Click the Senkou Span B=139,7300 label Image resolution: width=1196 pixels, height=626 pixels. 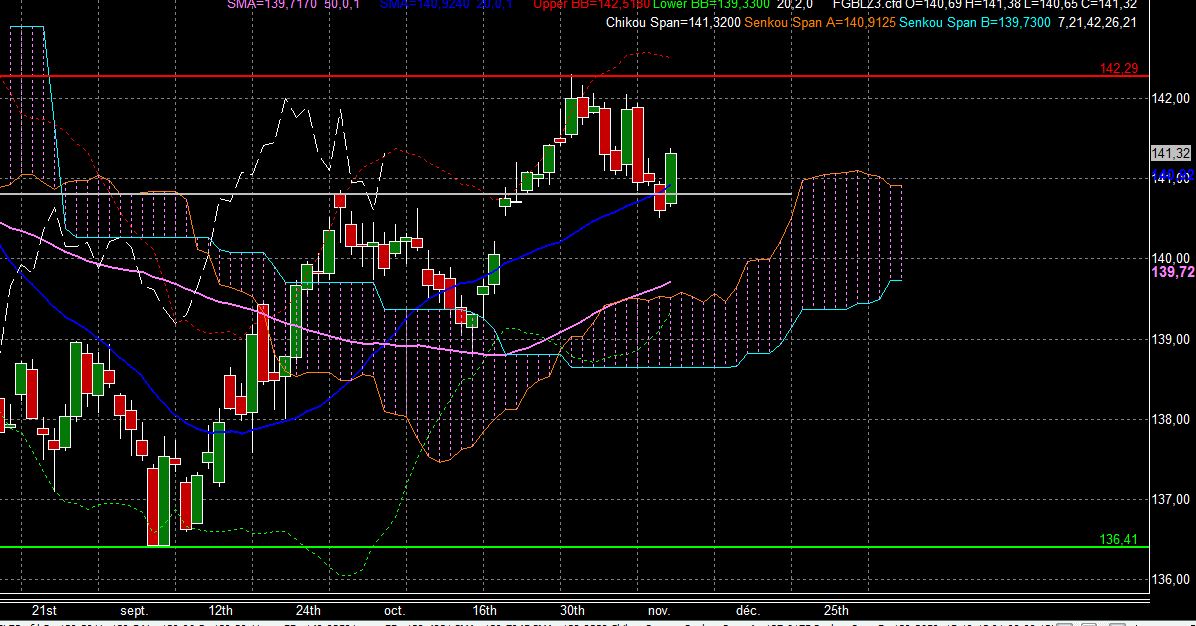coord(975,23)
